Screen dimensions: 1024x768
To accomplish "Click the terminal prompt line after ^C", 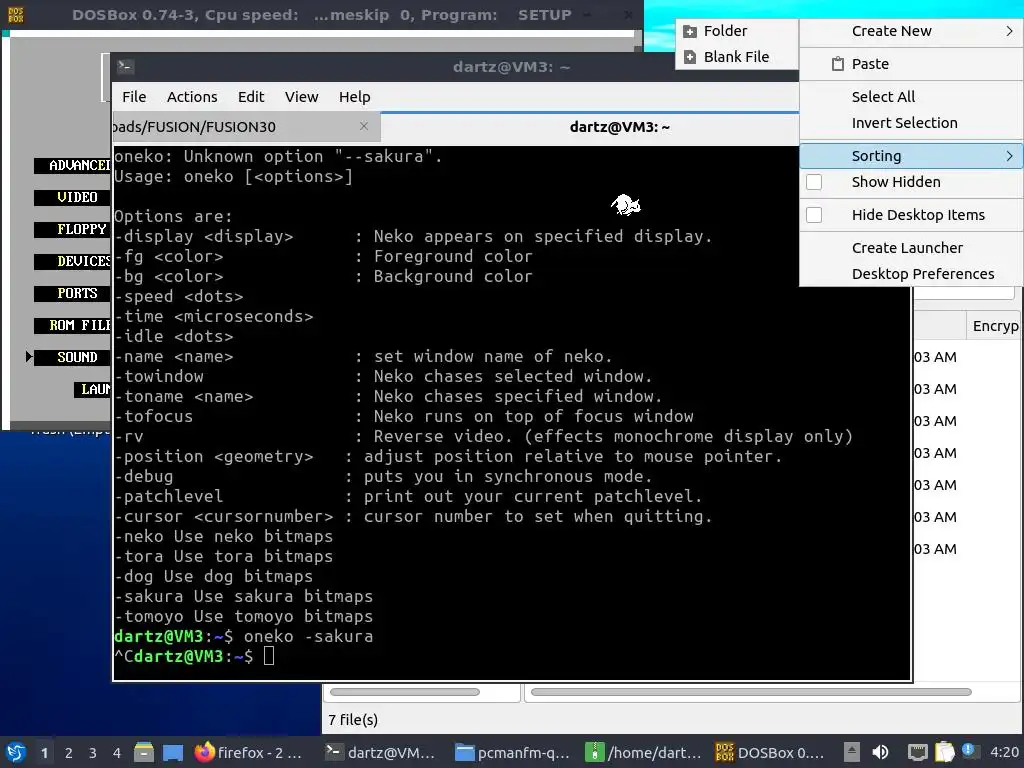I will pyautogui.click(x=194, y=656).
